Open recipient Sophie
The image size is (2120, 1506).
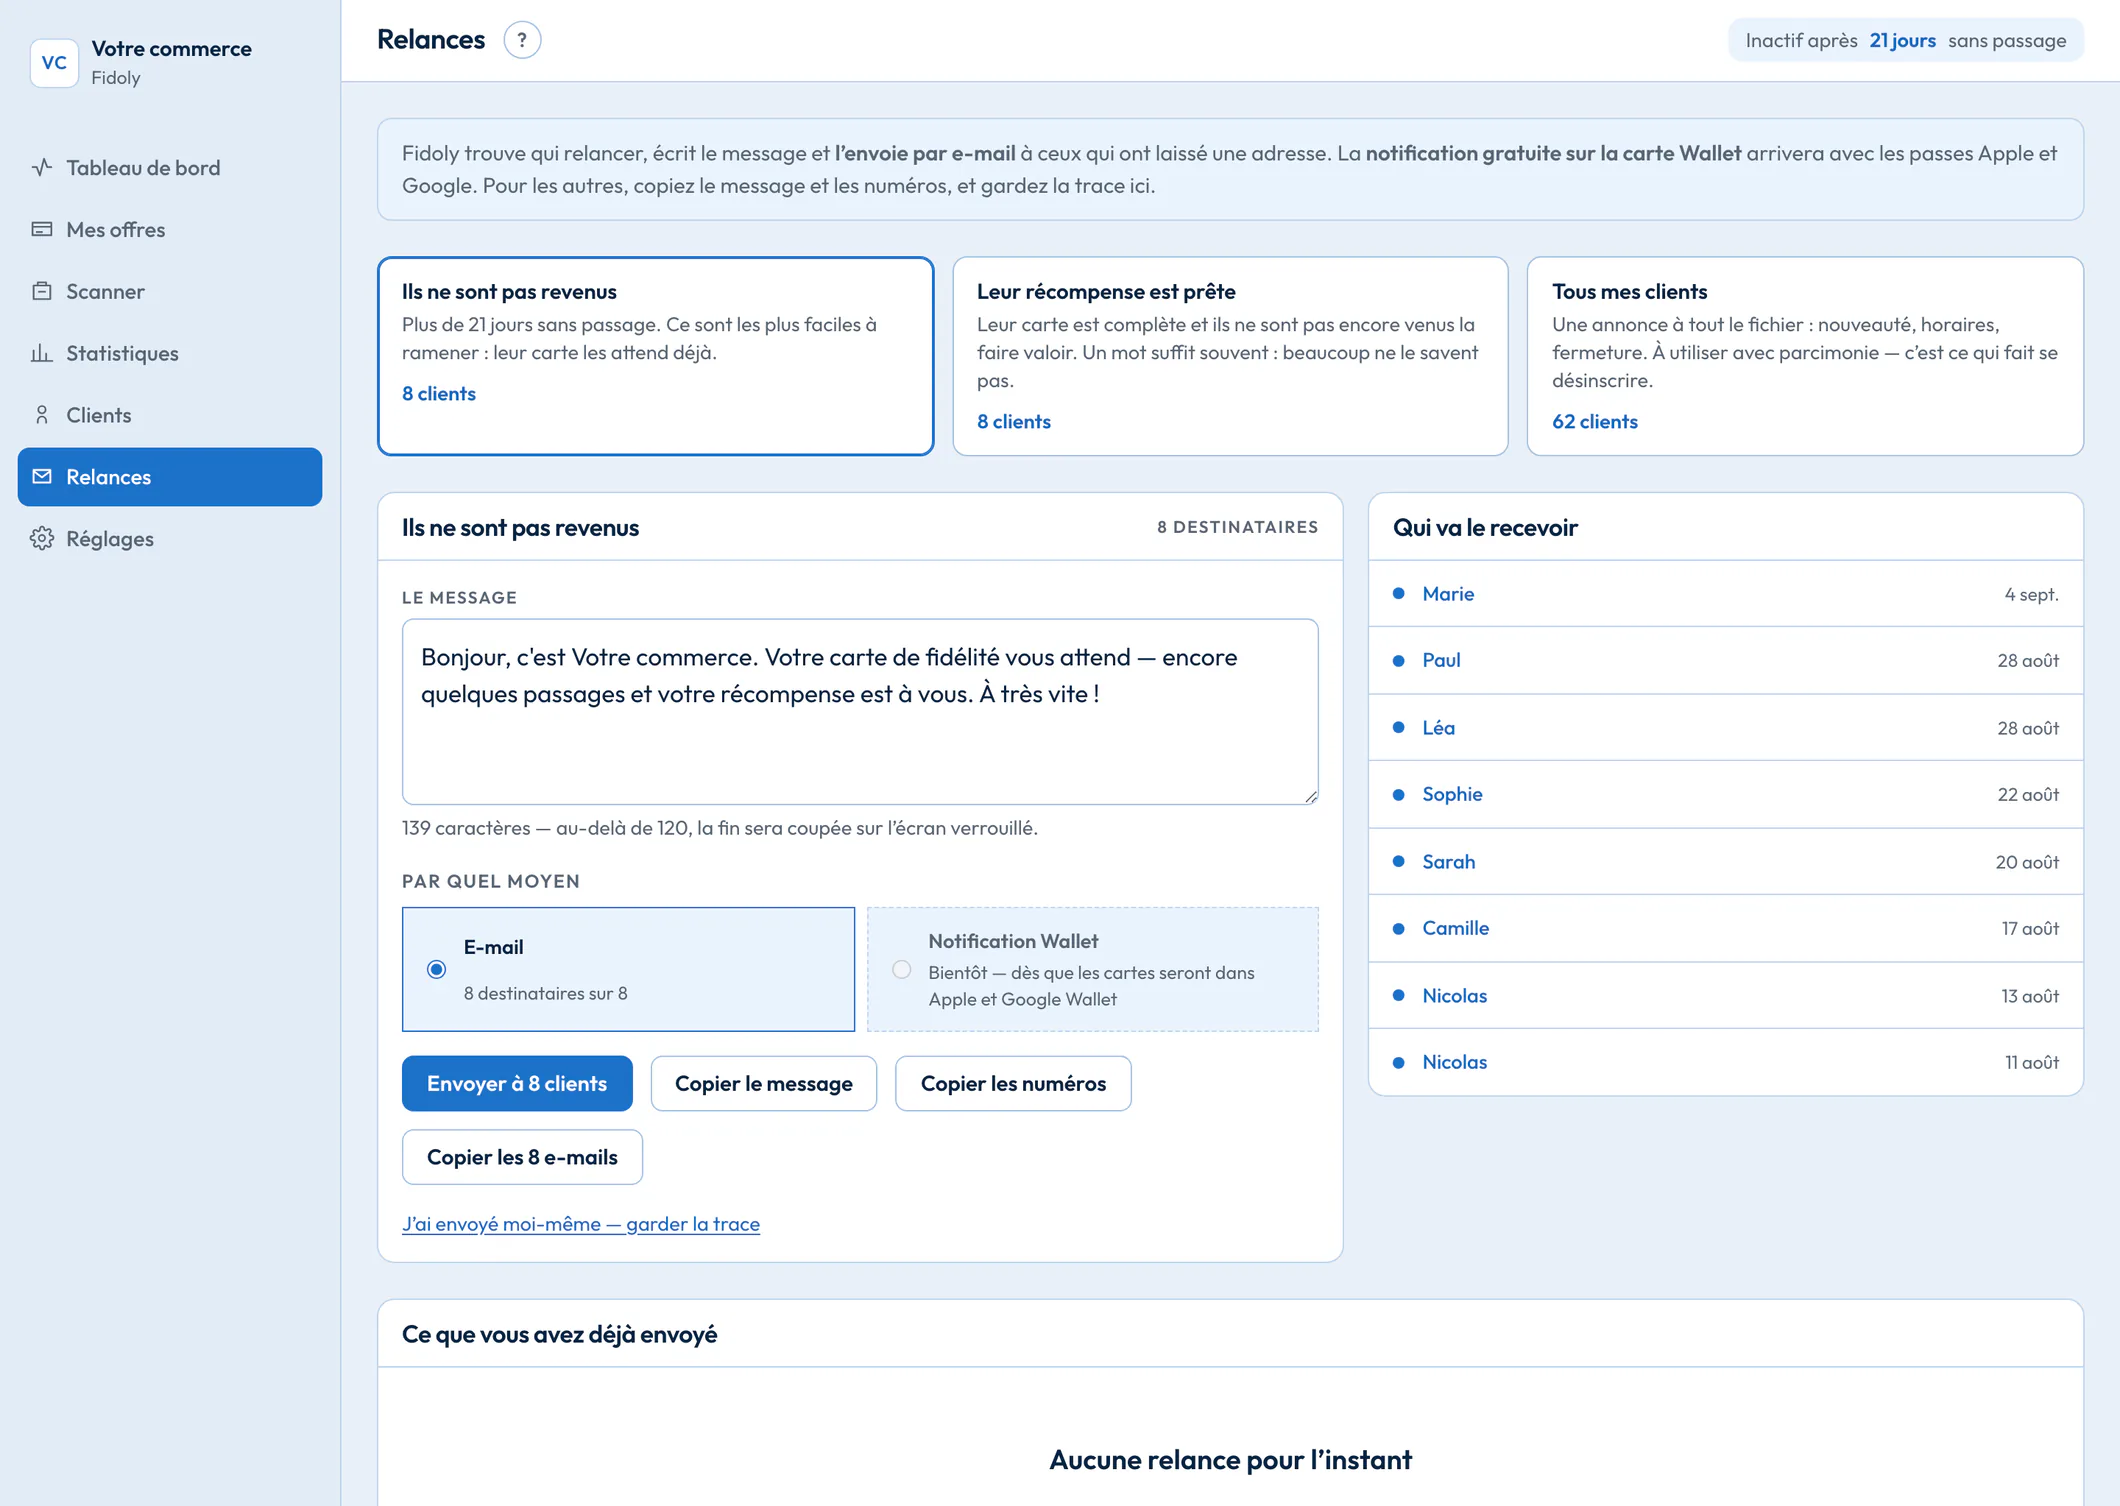[x=1726, y=794]
